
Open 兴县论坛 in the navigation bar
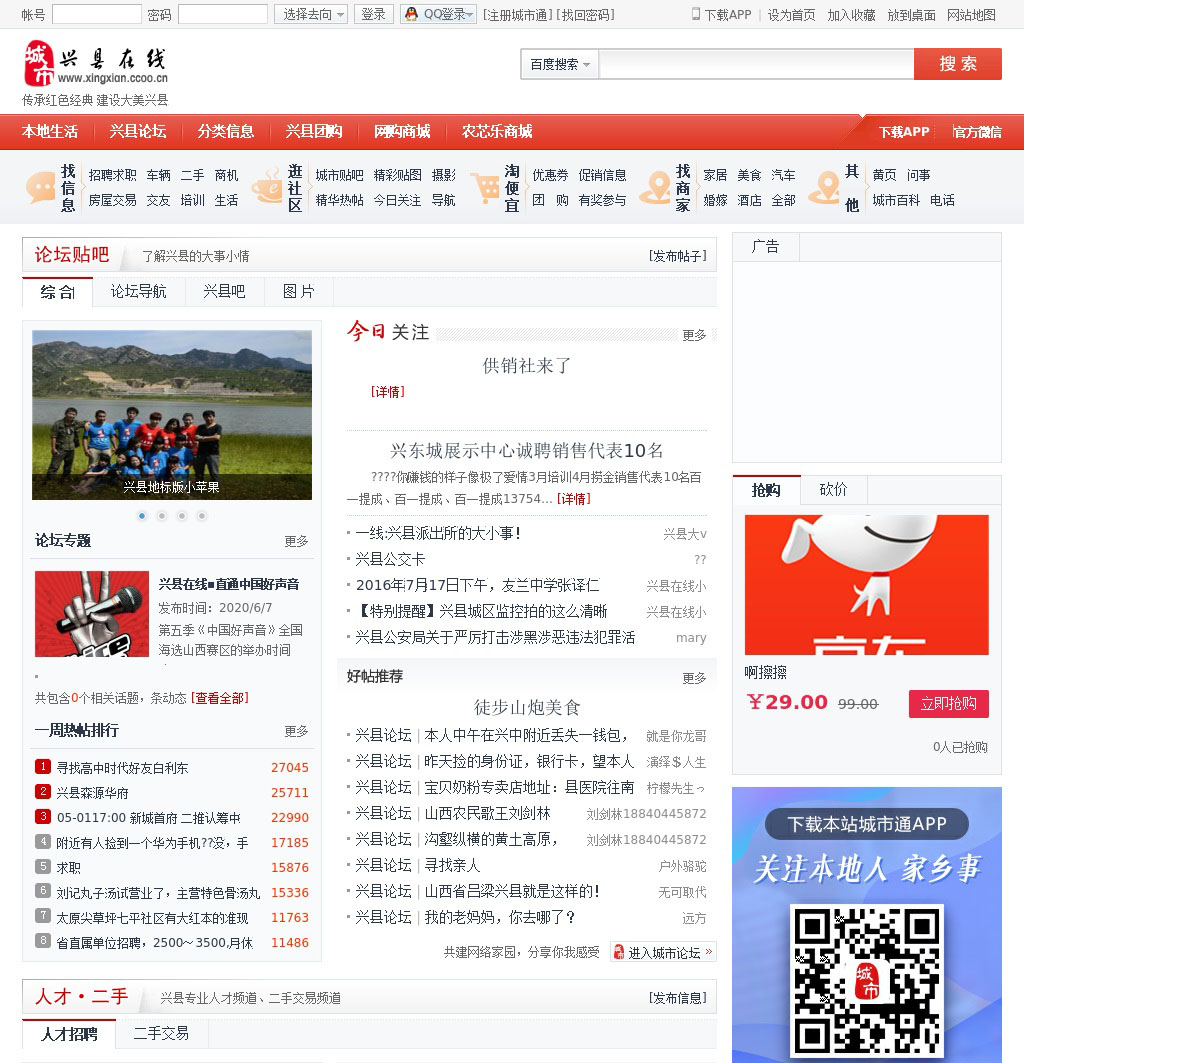click(138, 132)
